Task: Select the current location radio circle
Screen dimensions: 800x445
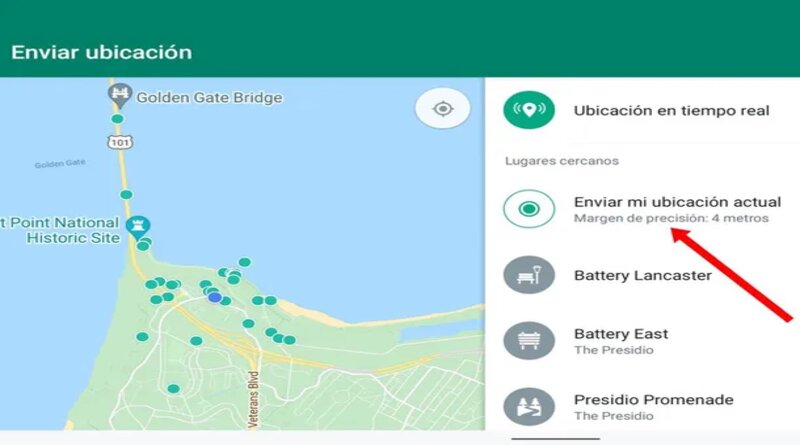Action: [x=529, y=209]
